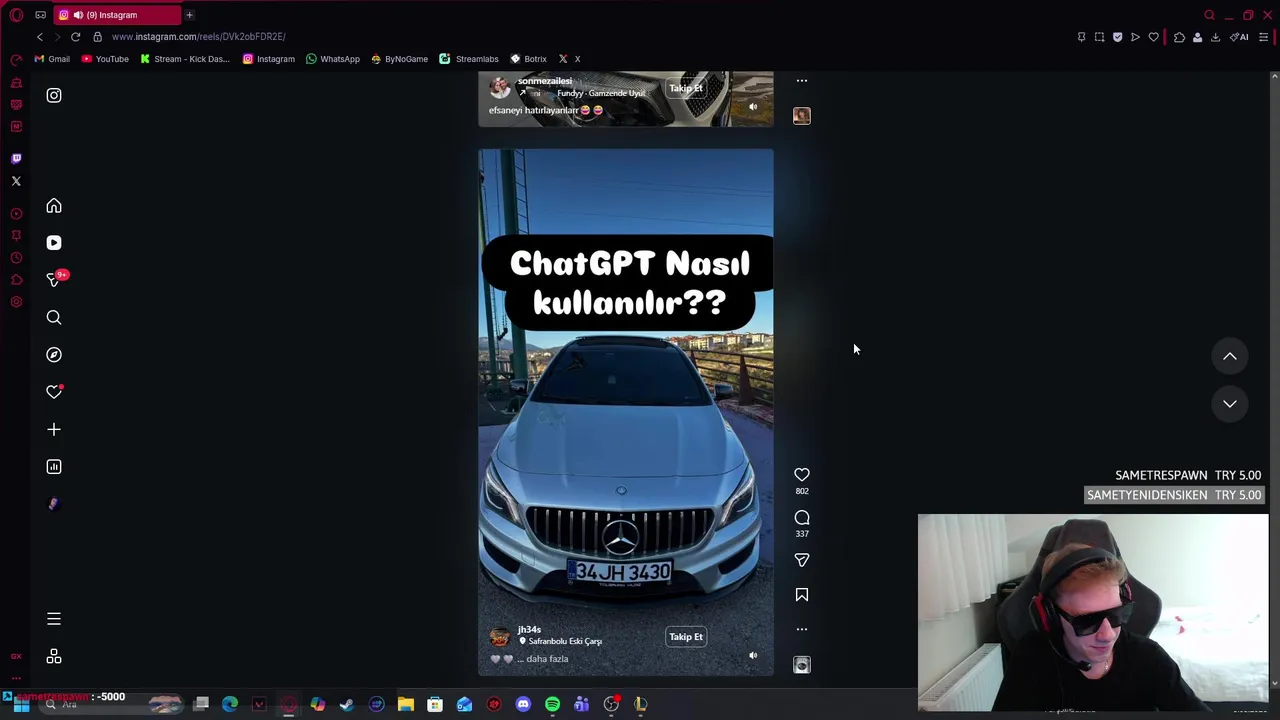This screenshot has width=1280, height=720.
Task: Open more options for the jh34s reel
Action: [x=802, y=629]
